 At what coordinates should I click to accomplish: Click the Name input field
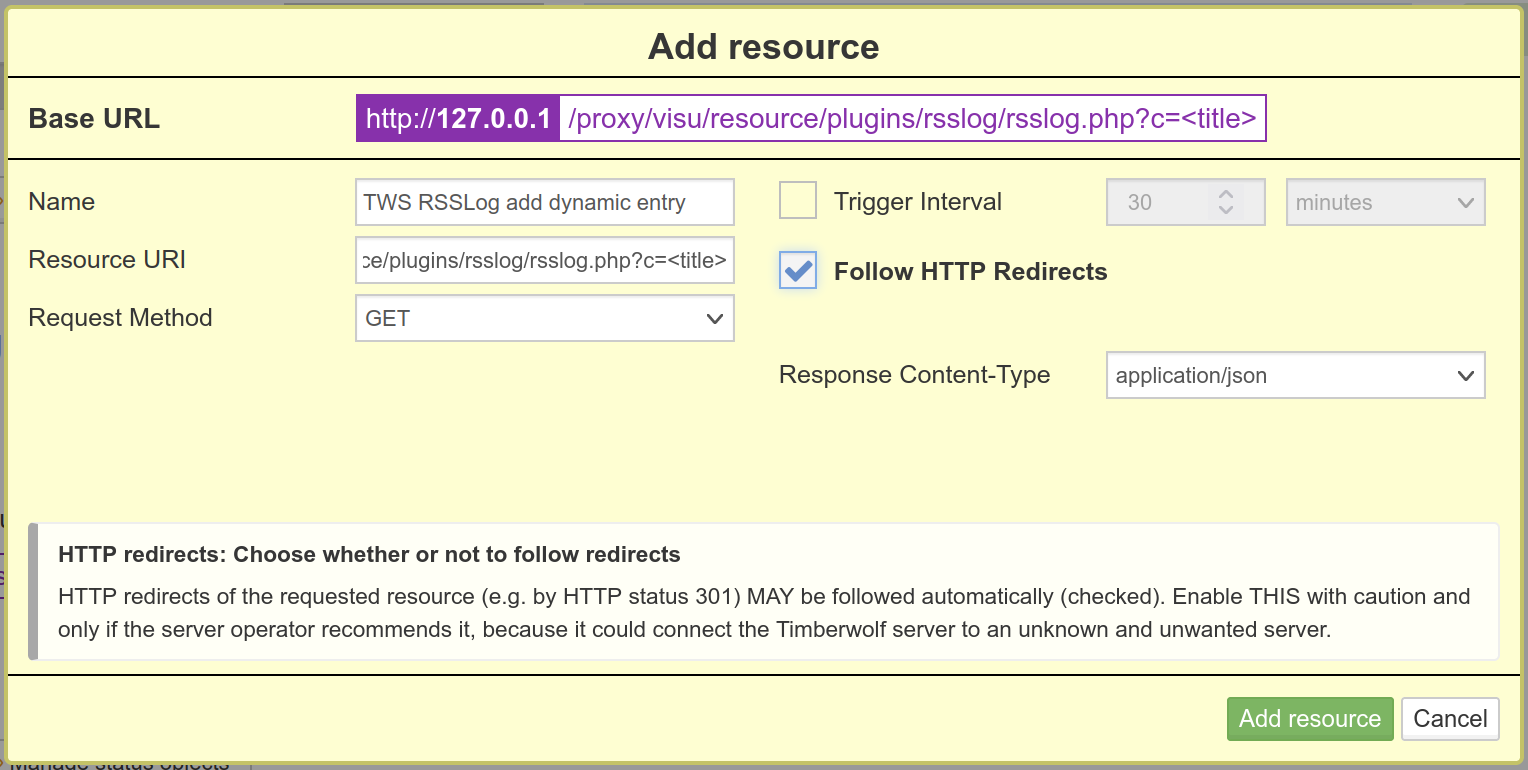point(545,202)
